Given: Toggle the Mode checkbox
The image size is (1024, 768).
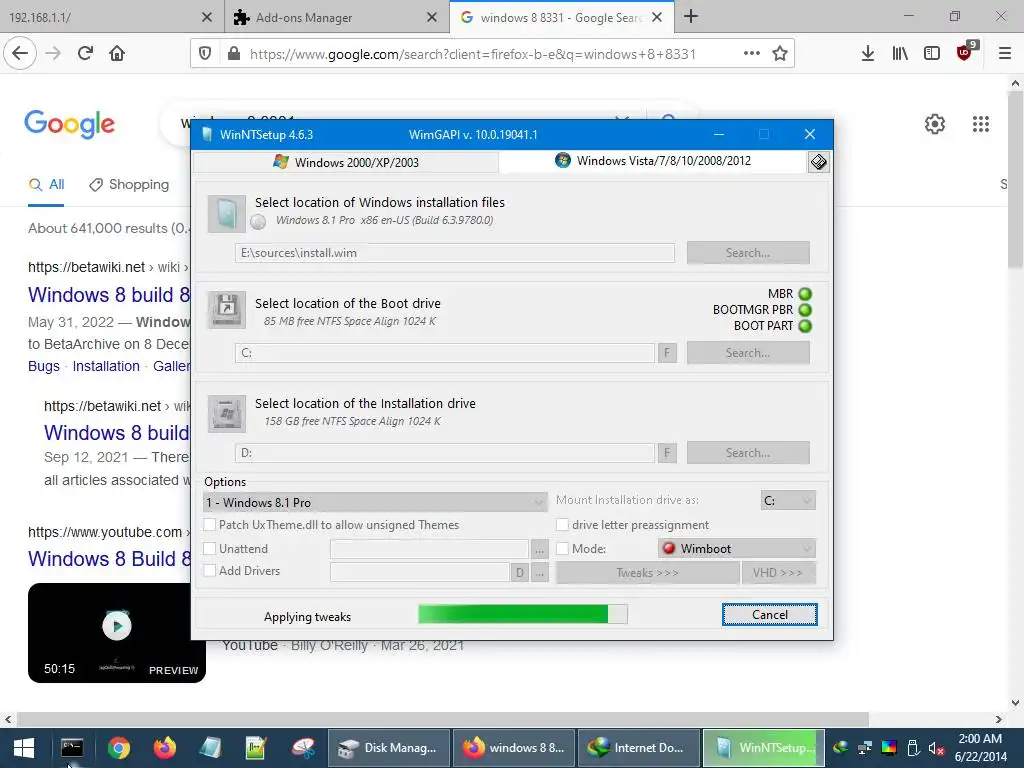Looking at the screenshot, I should click(562, 549).
